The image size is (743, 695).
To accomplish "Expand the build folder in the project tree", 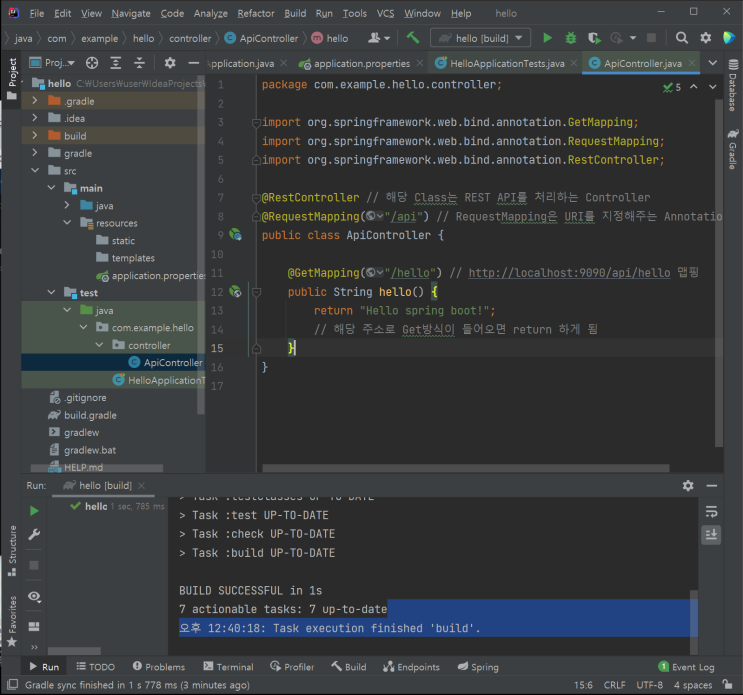I will pos(37,136).
